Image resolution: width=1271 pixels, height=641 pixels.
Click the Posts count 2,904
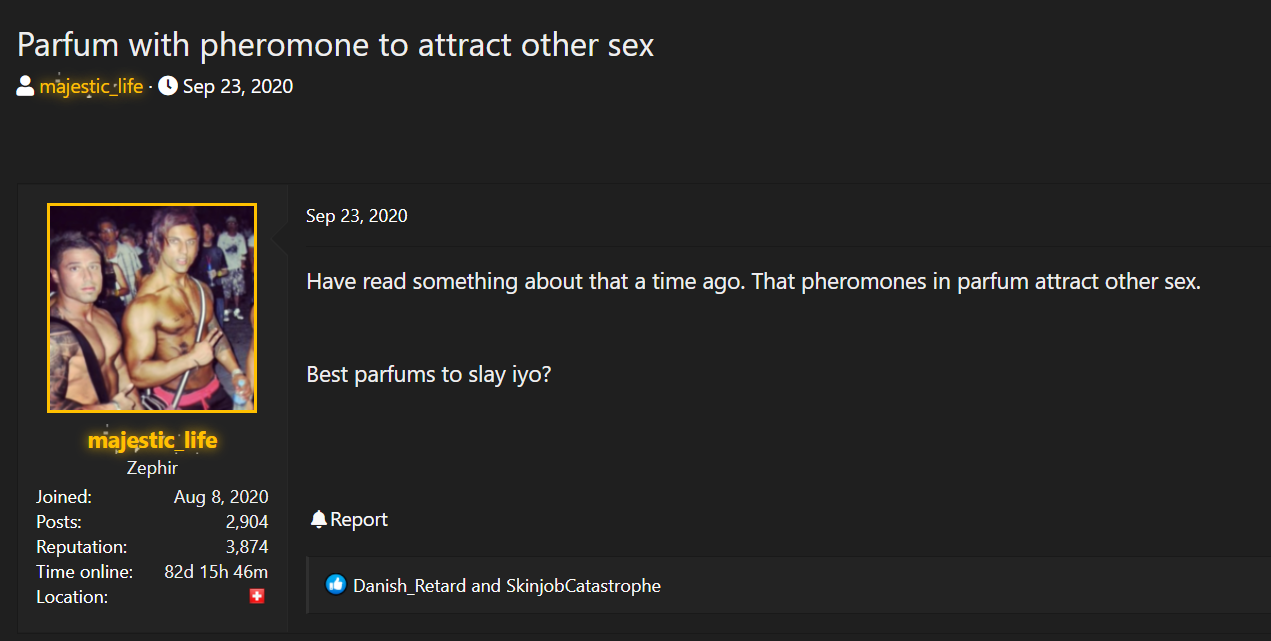pyautogui.click(x=247, y=522)
